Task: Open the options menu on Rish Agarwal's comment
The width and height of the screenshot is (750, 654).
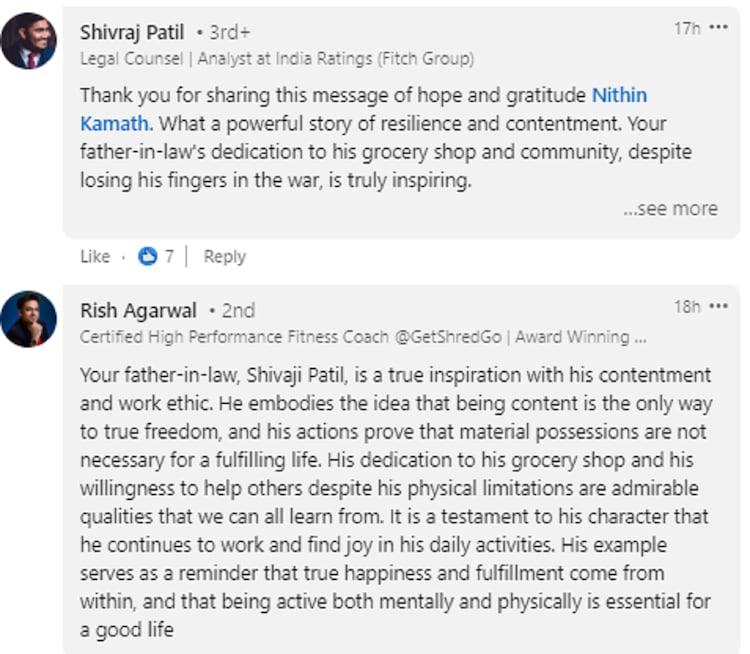Action: click(x=718, y=306)
